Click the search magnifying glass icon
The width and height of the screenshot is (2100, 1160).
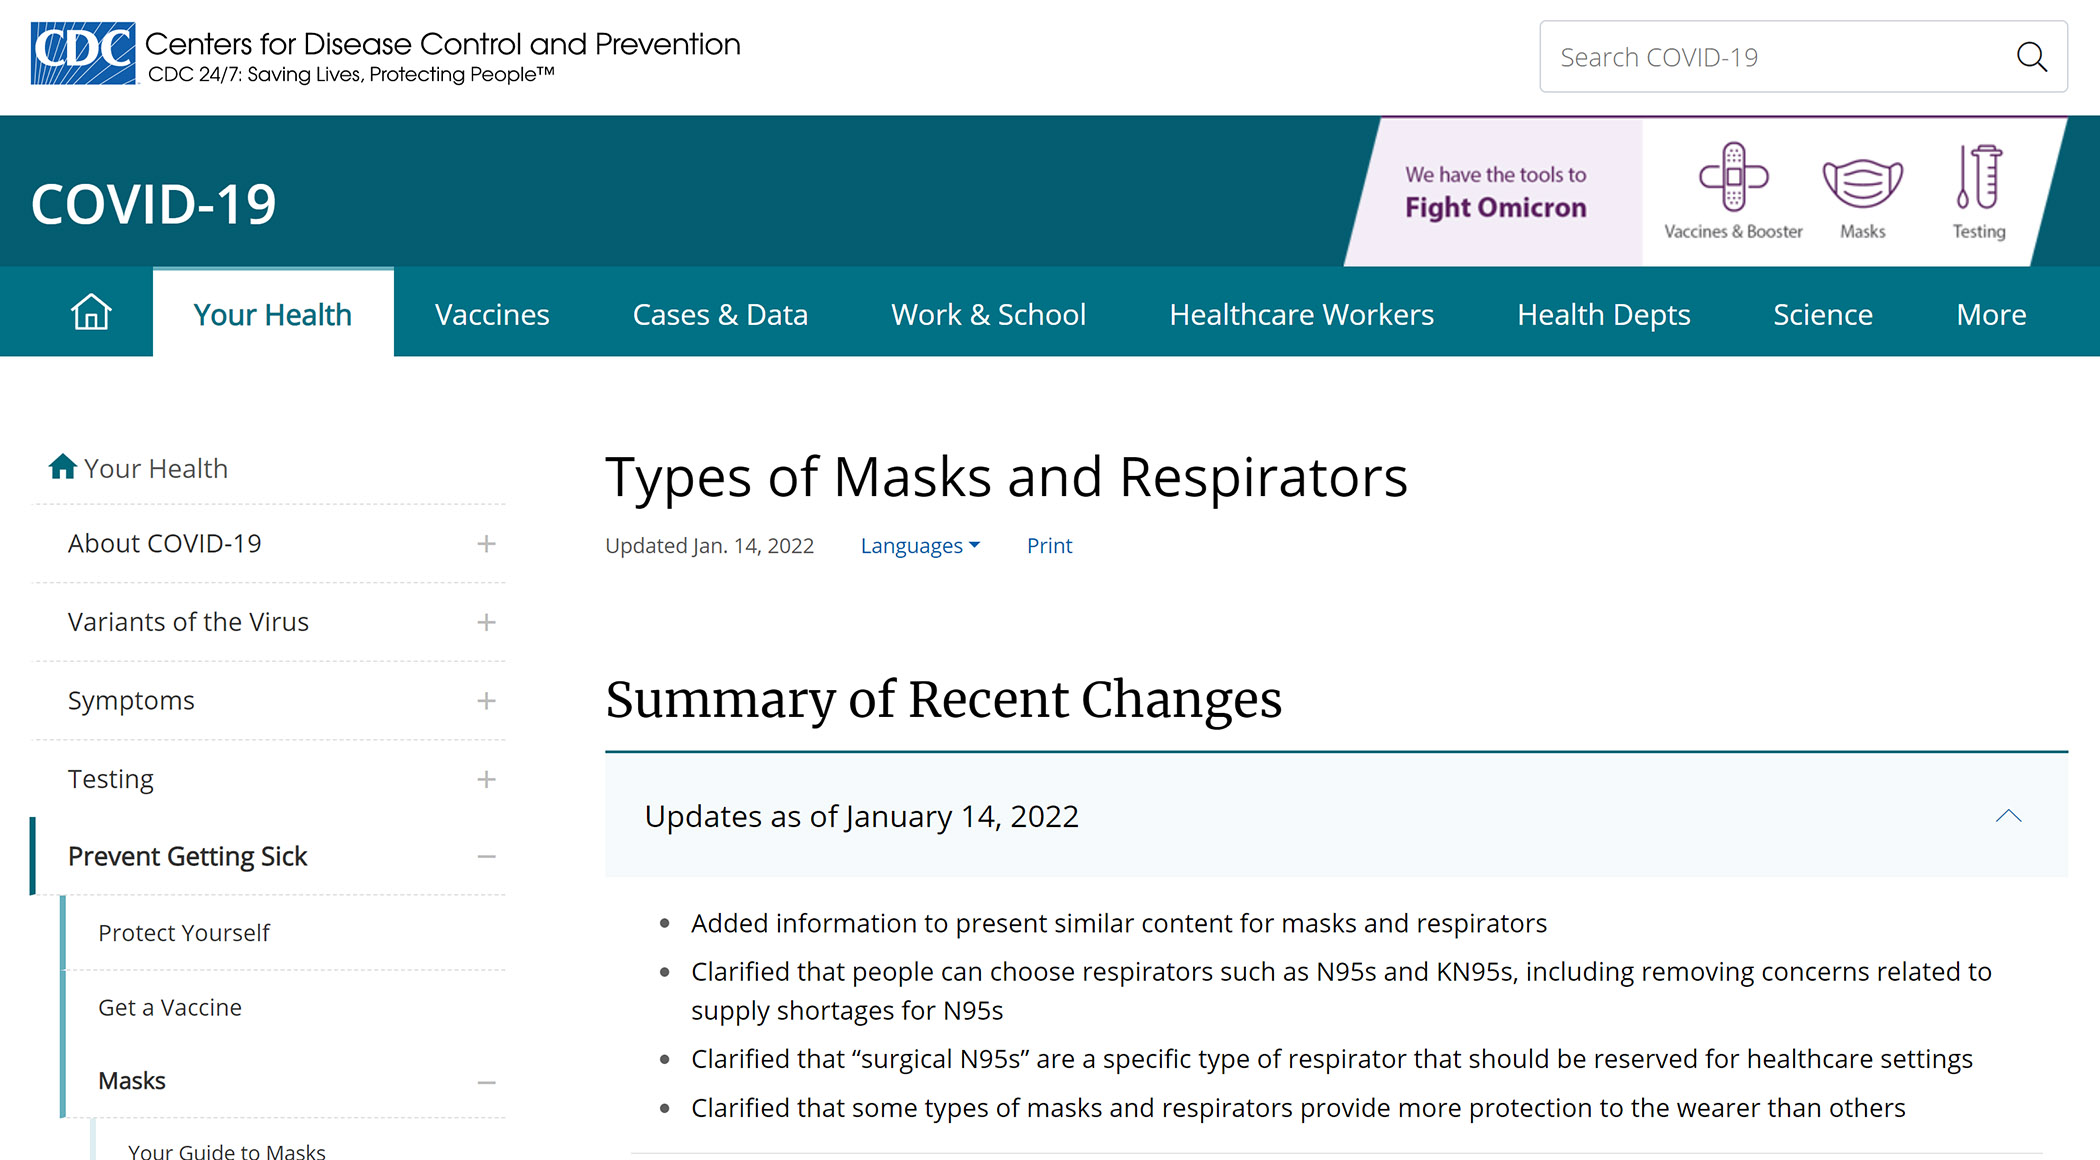pos(2031,57)
